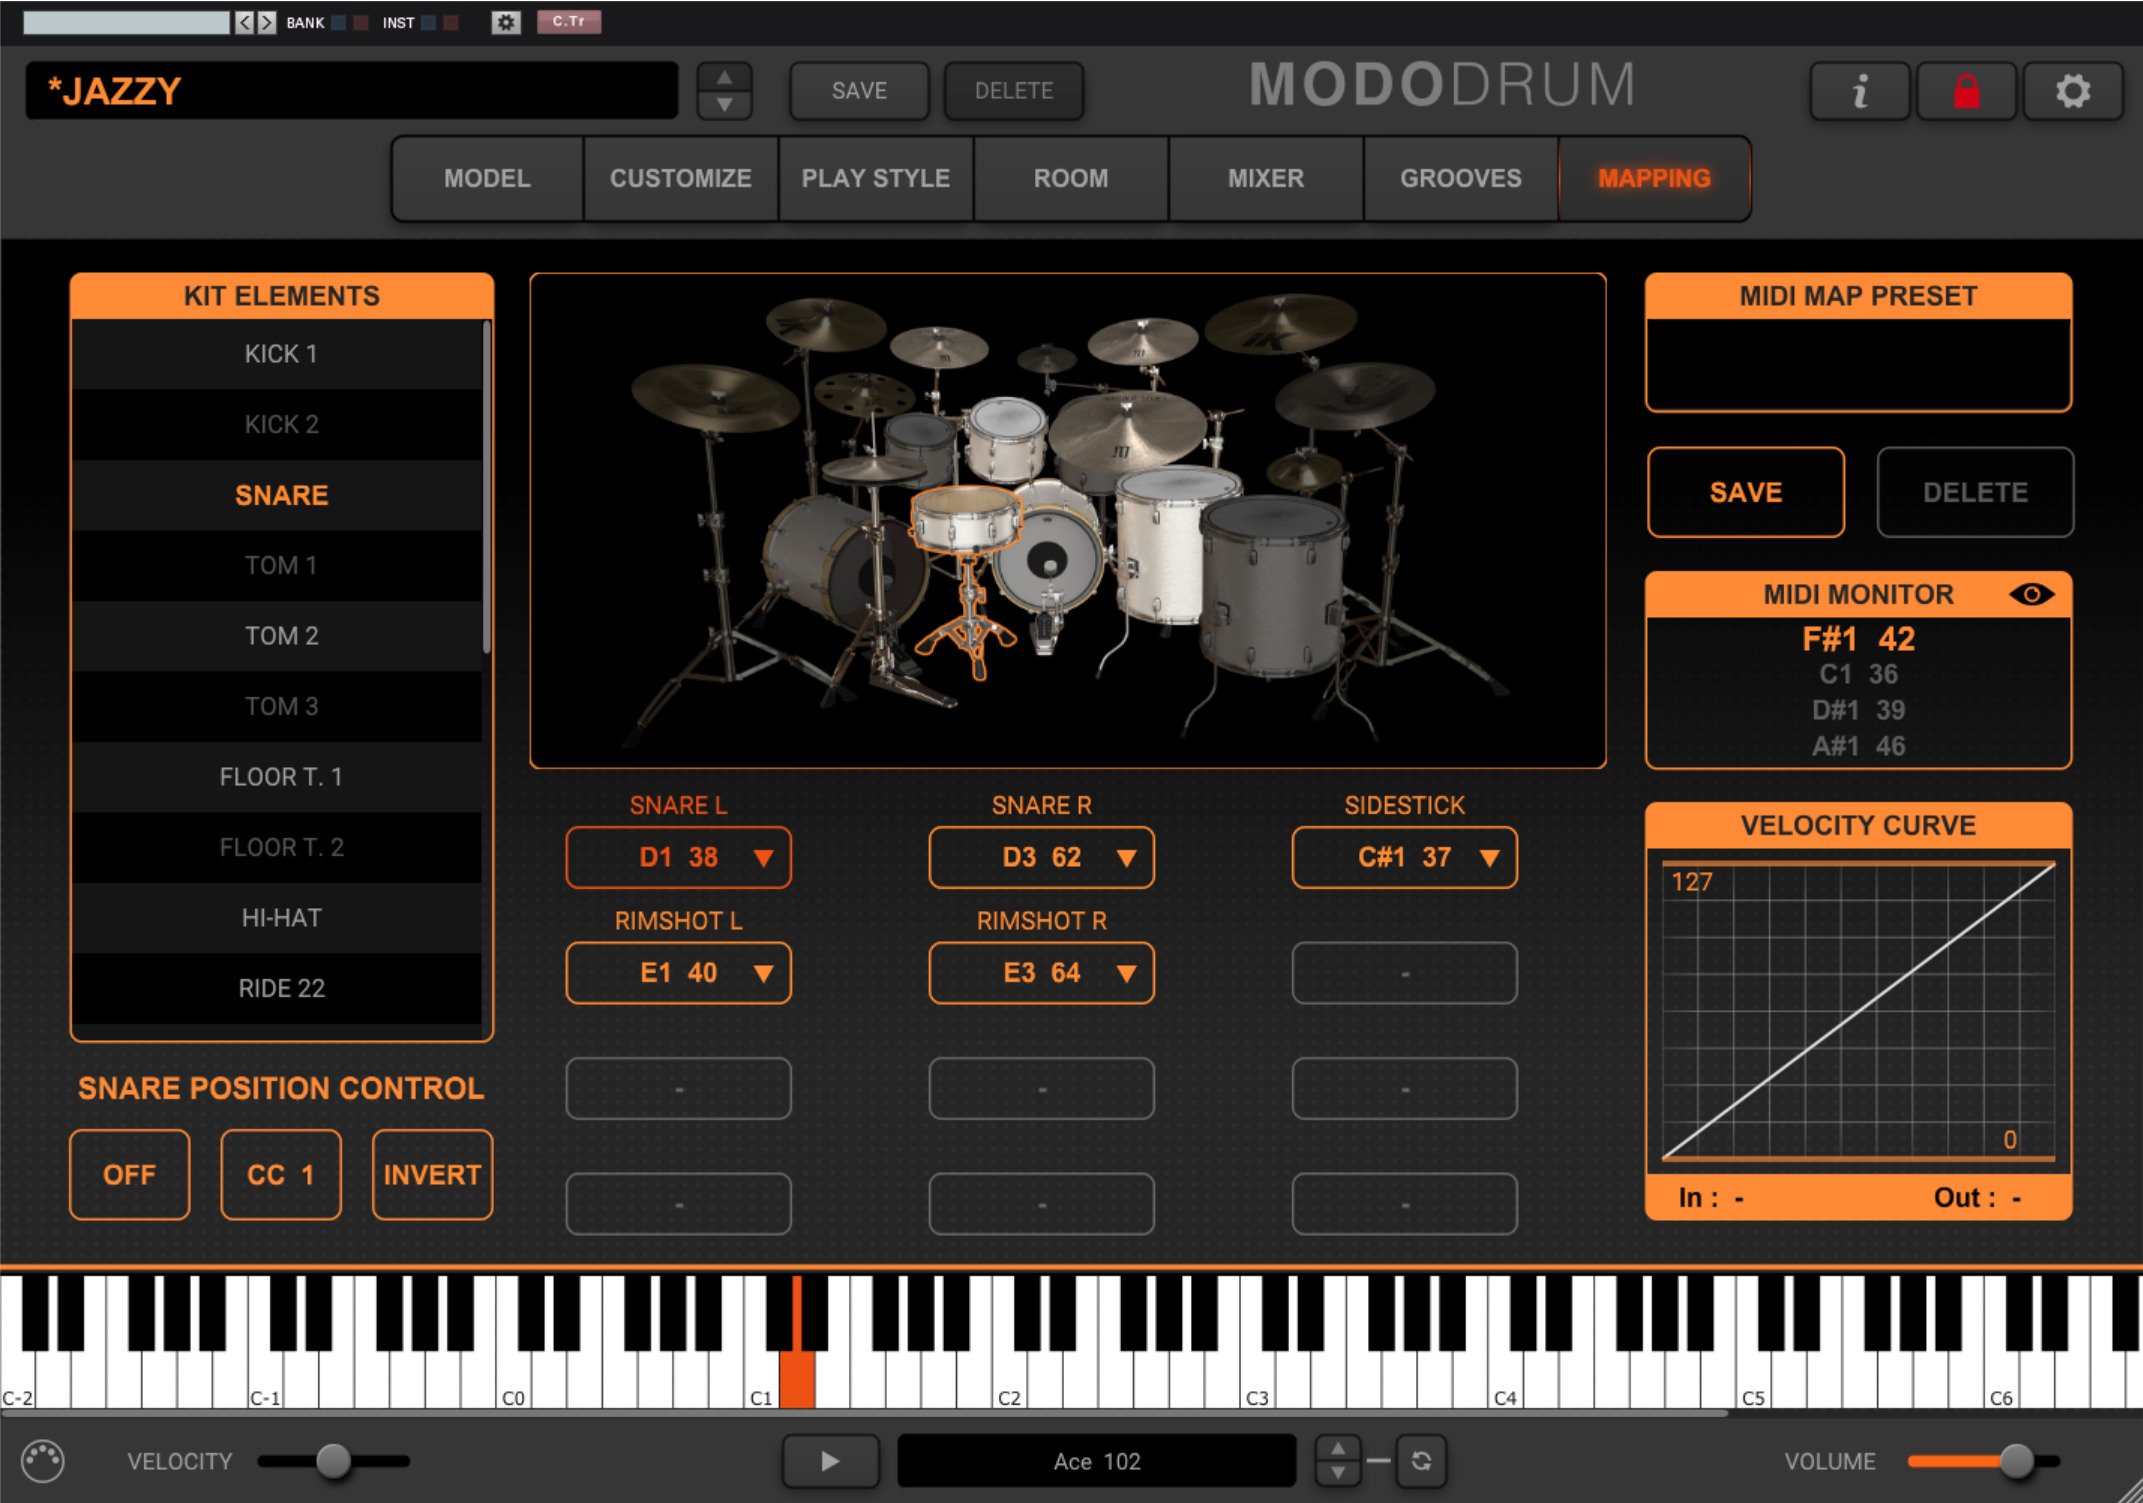Go to the ROOM tab

(1071, 178)
